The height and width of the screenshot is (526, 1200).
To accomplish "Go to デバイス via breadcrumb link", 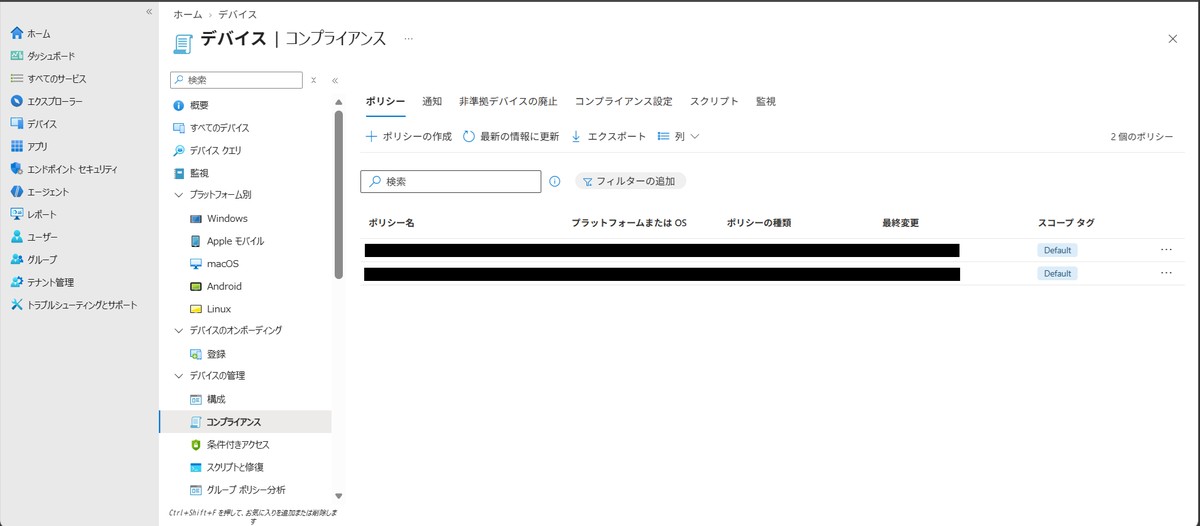I will 236,15.
